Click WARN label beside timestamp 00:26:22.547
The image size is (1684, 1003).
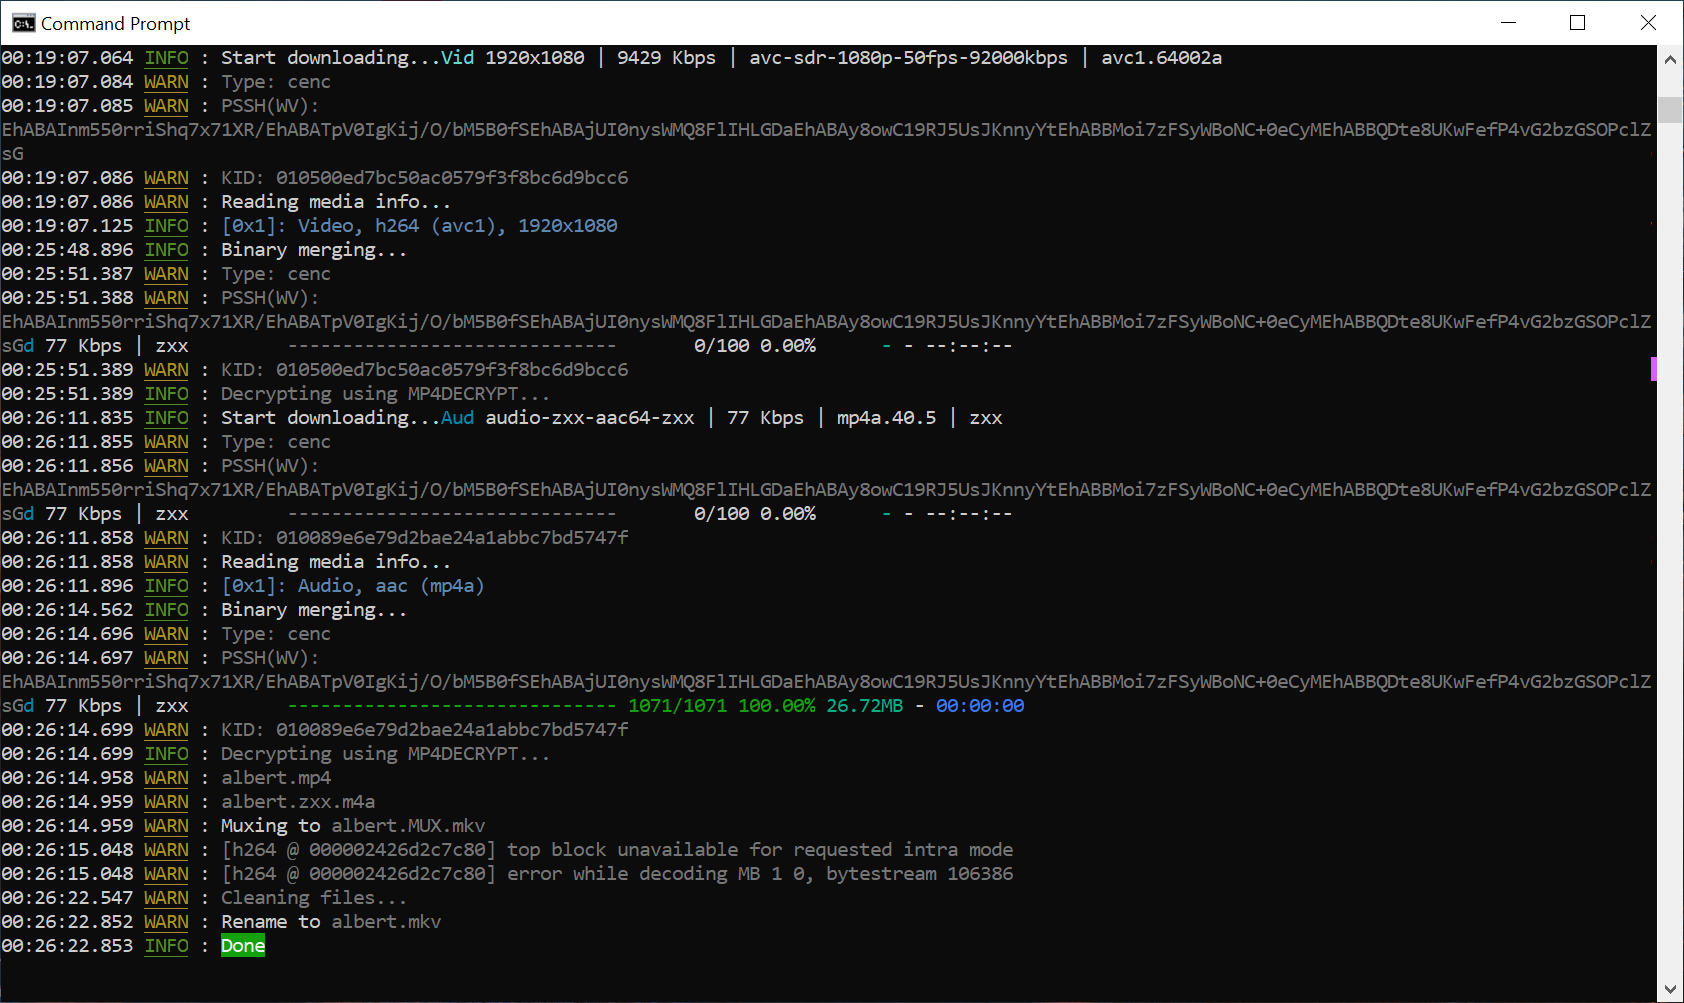(166, 898)
